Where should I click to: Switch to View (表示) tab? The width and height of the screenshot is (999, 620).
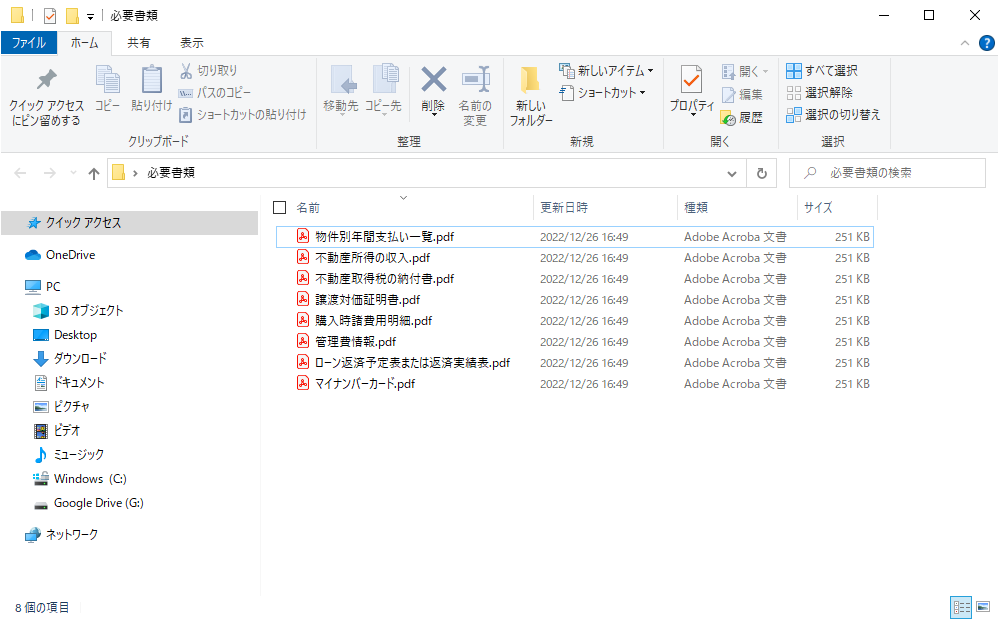coord(191,43)
